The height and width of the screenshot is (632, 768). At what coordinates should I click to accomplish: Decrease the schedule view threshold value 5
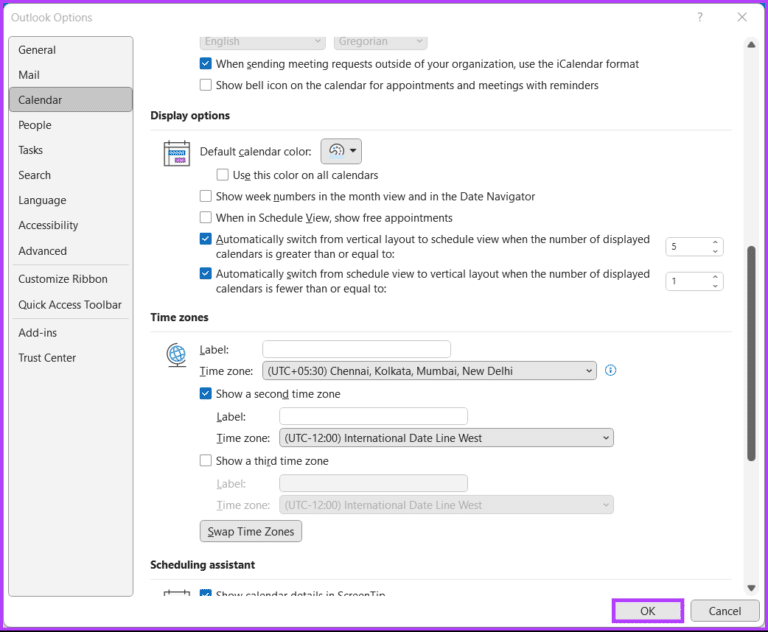[x=715, y=251]
